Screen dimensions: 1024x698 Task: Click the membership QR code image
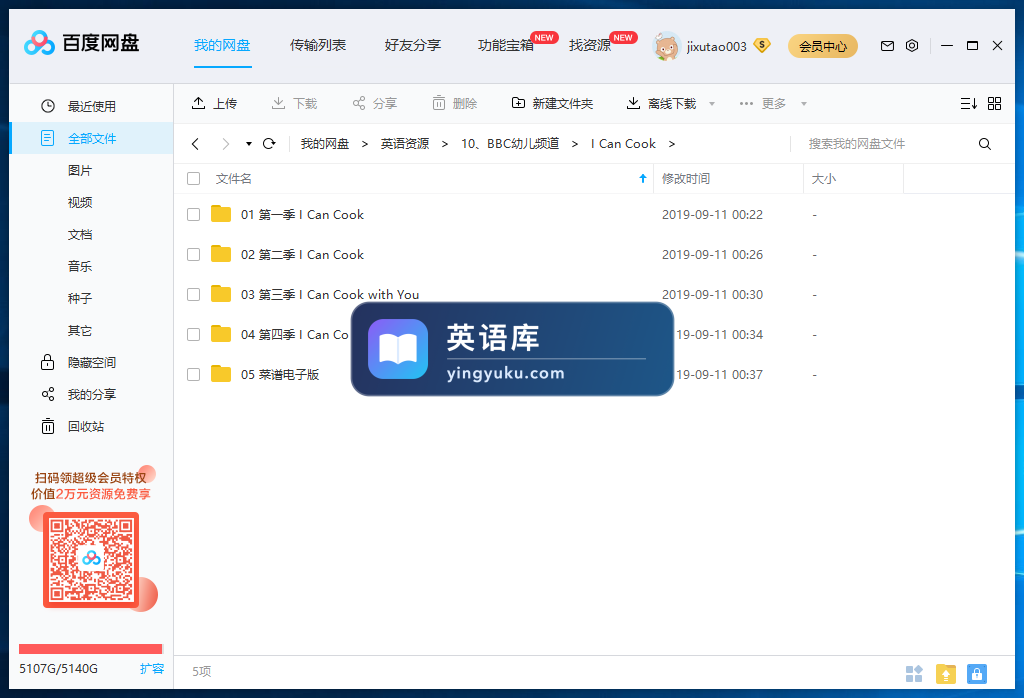tap(91, 560)
